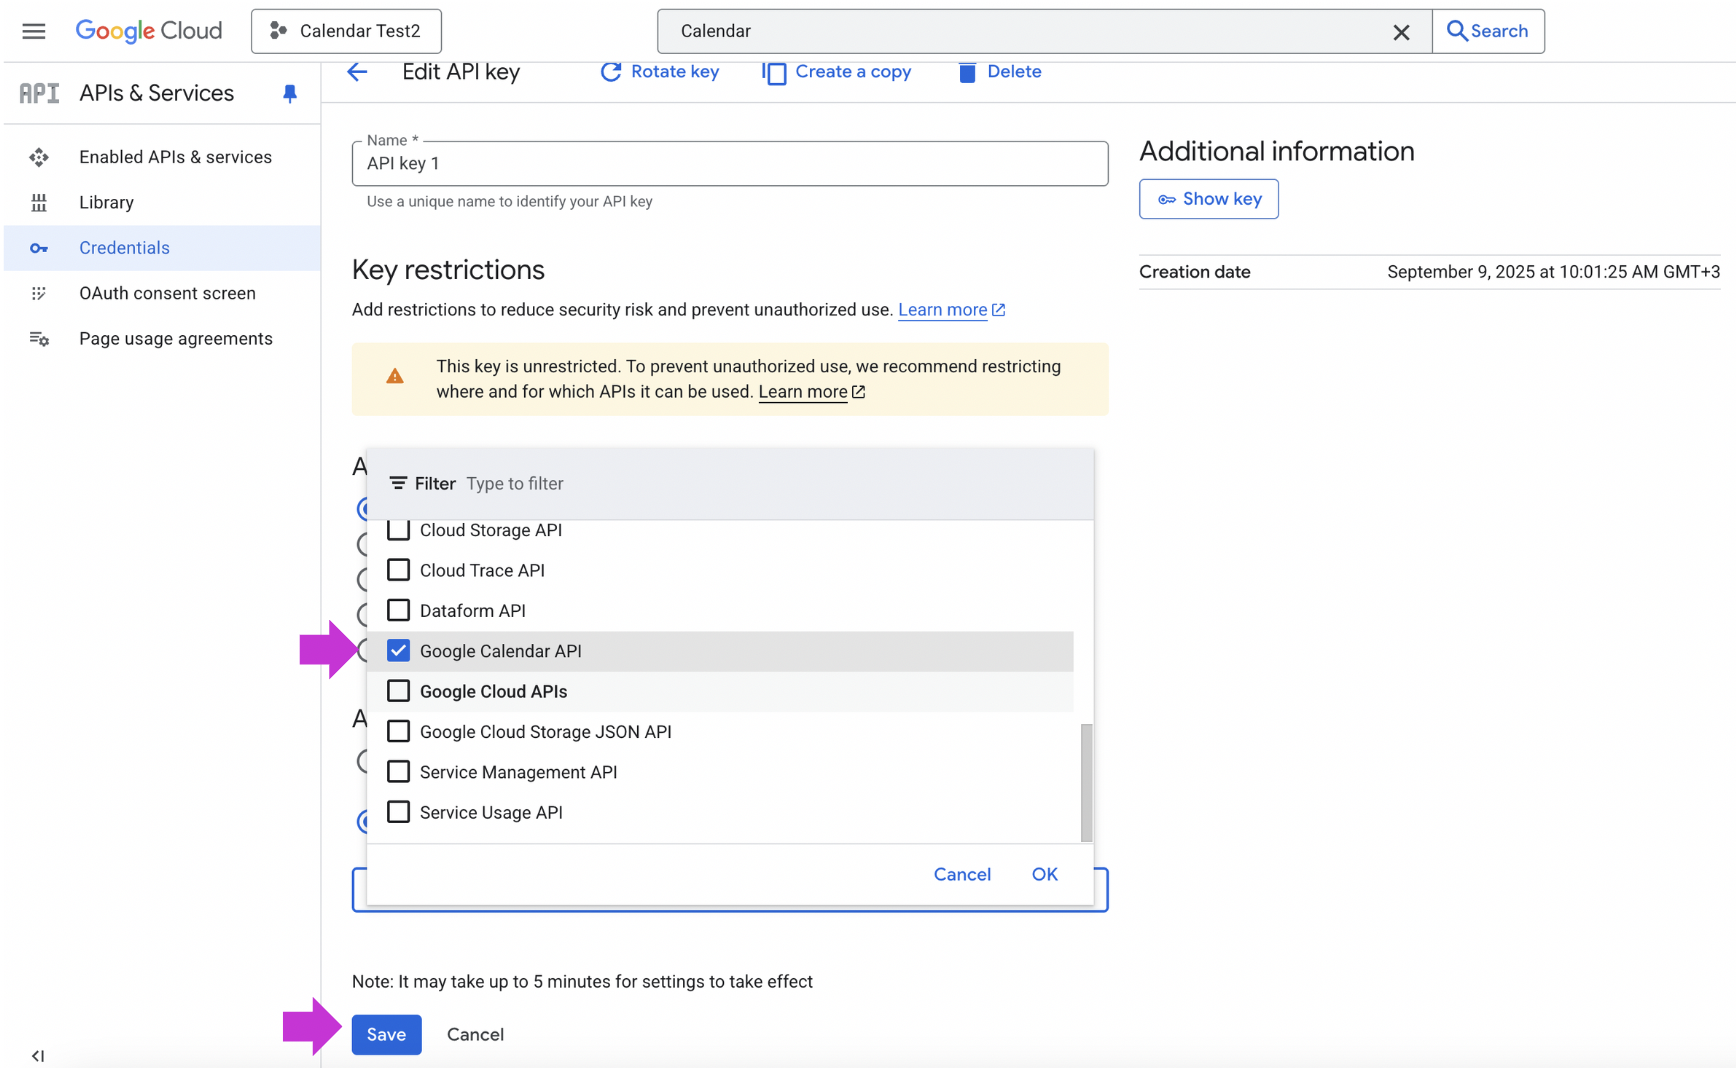Click Cancel in the API dropdown
Viewport: 1736px width, 1068px height.
[962, 874]
